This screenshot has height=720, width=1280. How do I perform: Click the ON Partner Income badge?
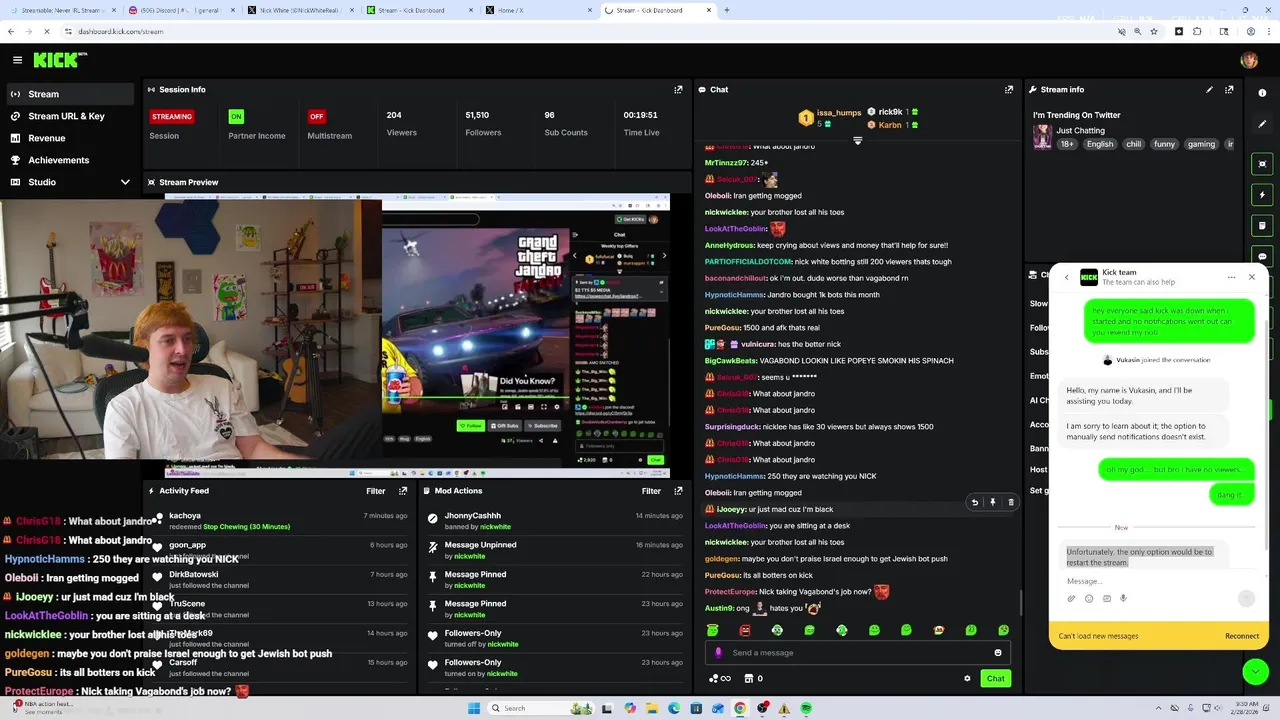pos(236,116)
